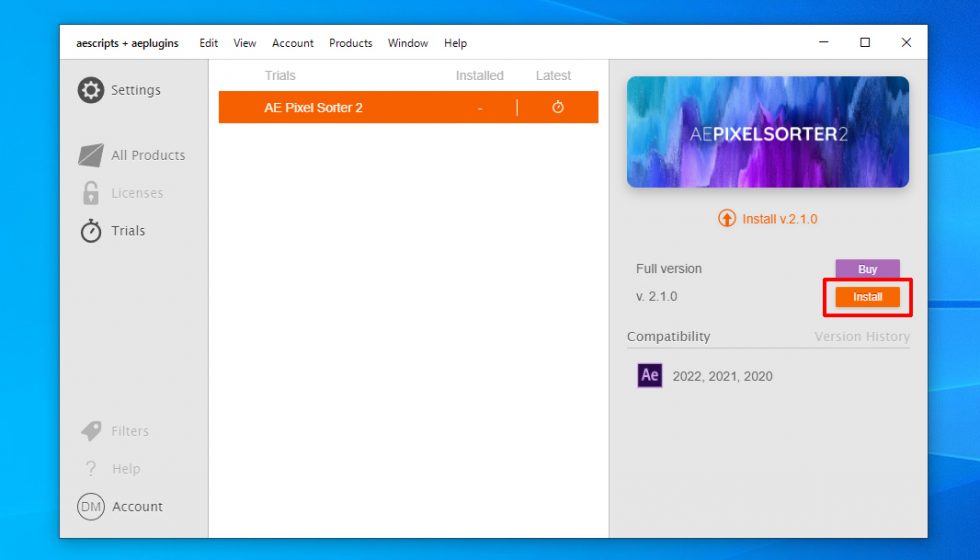Open the Help menu in menu bar
Image resolution: width=980 pixels, height=560 pixels.
click(x=455, y=43)
